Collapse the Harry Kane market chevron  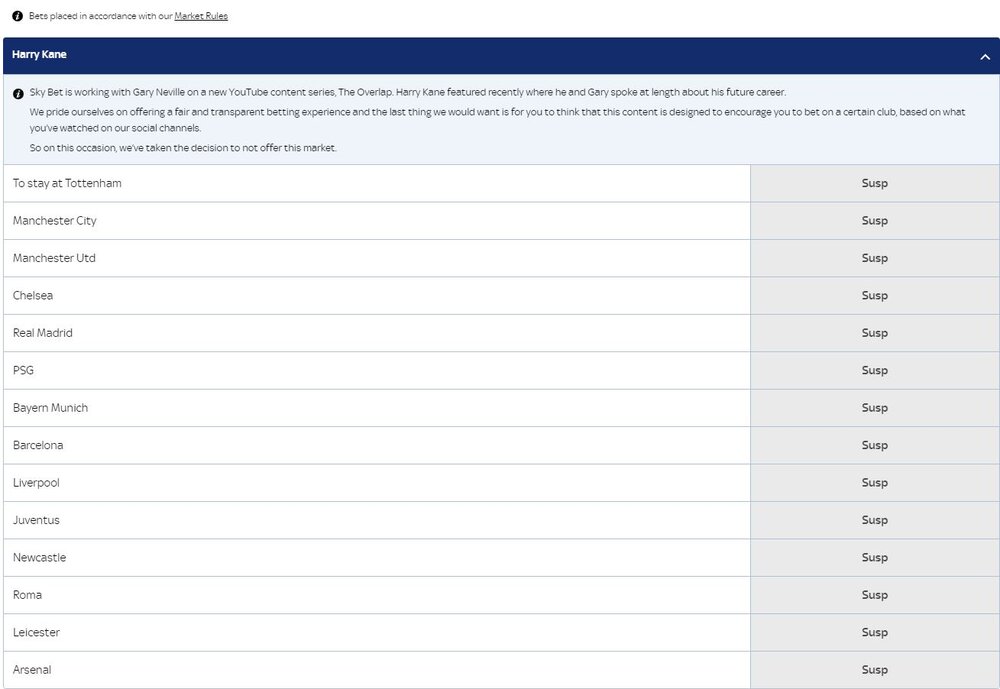(985, 57)
